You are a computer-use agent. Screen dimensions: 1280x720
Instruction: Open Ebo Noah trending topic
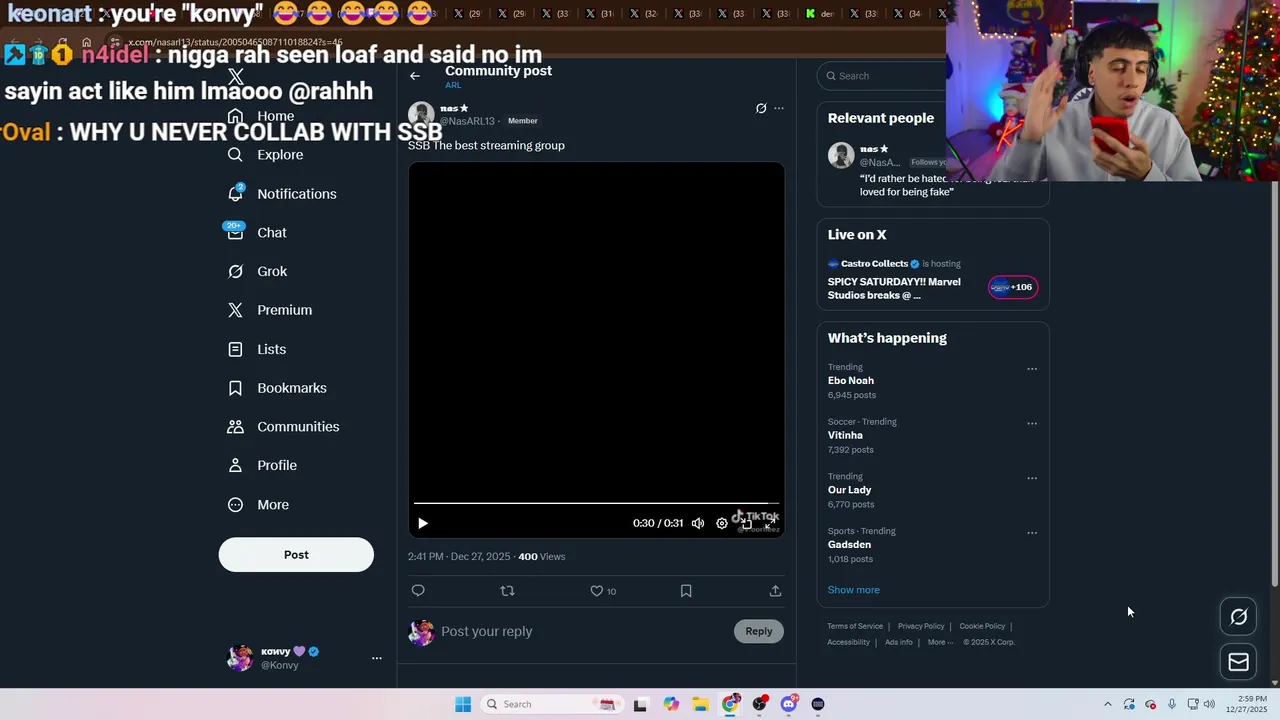[851, 381]
